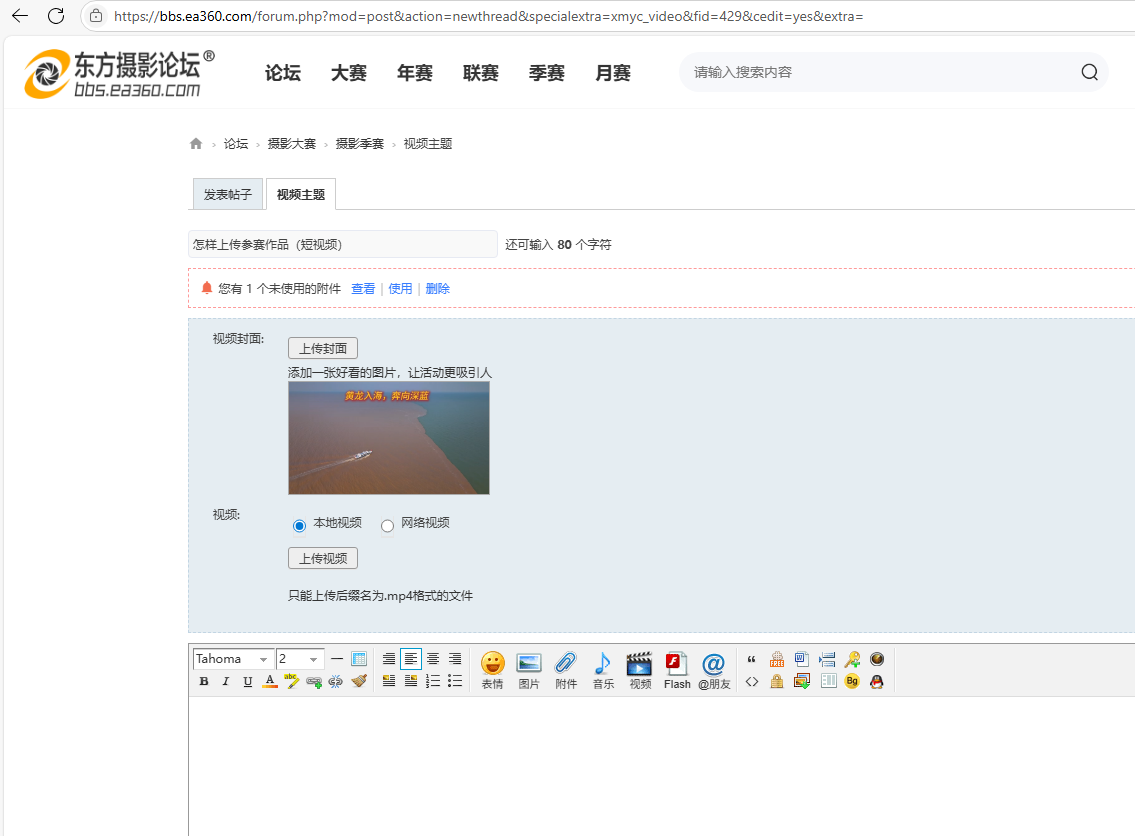
Task: Align text right in the editor
Action: [x=455, y=659]
